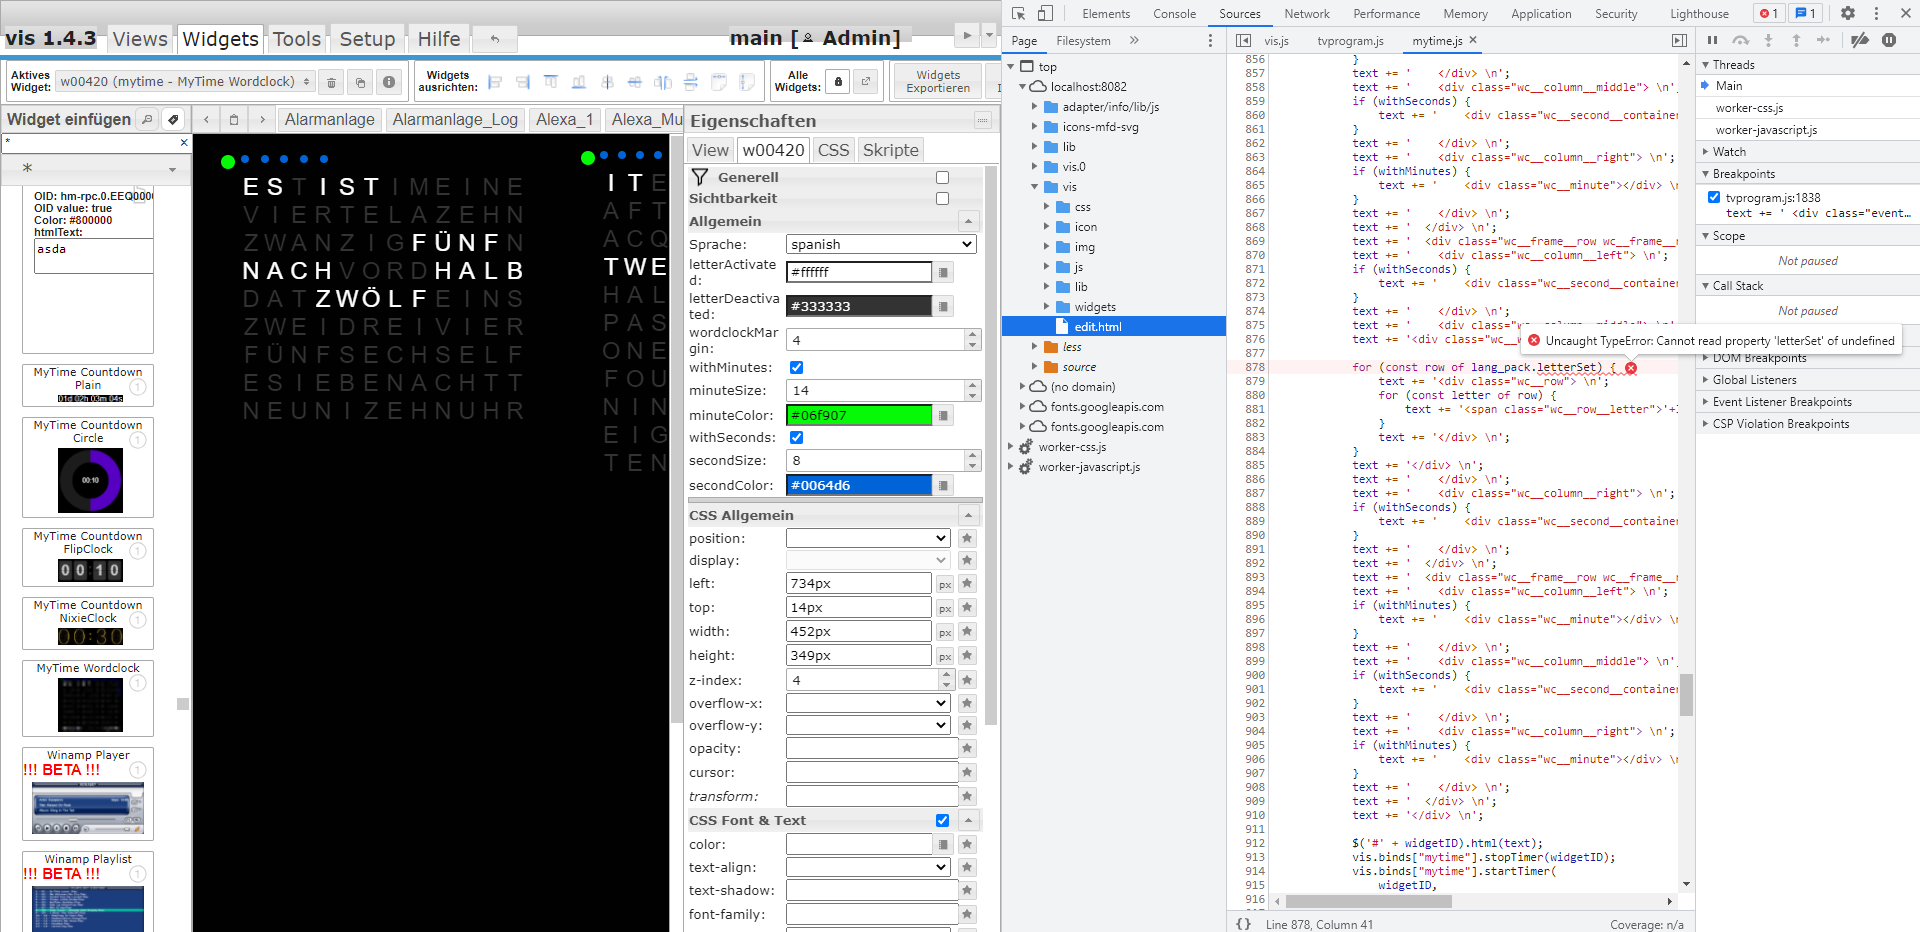
Task: Deactivate breakpoints icon in the debugger toolbar
Action: [x=1860, y=40]
